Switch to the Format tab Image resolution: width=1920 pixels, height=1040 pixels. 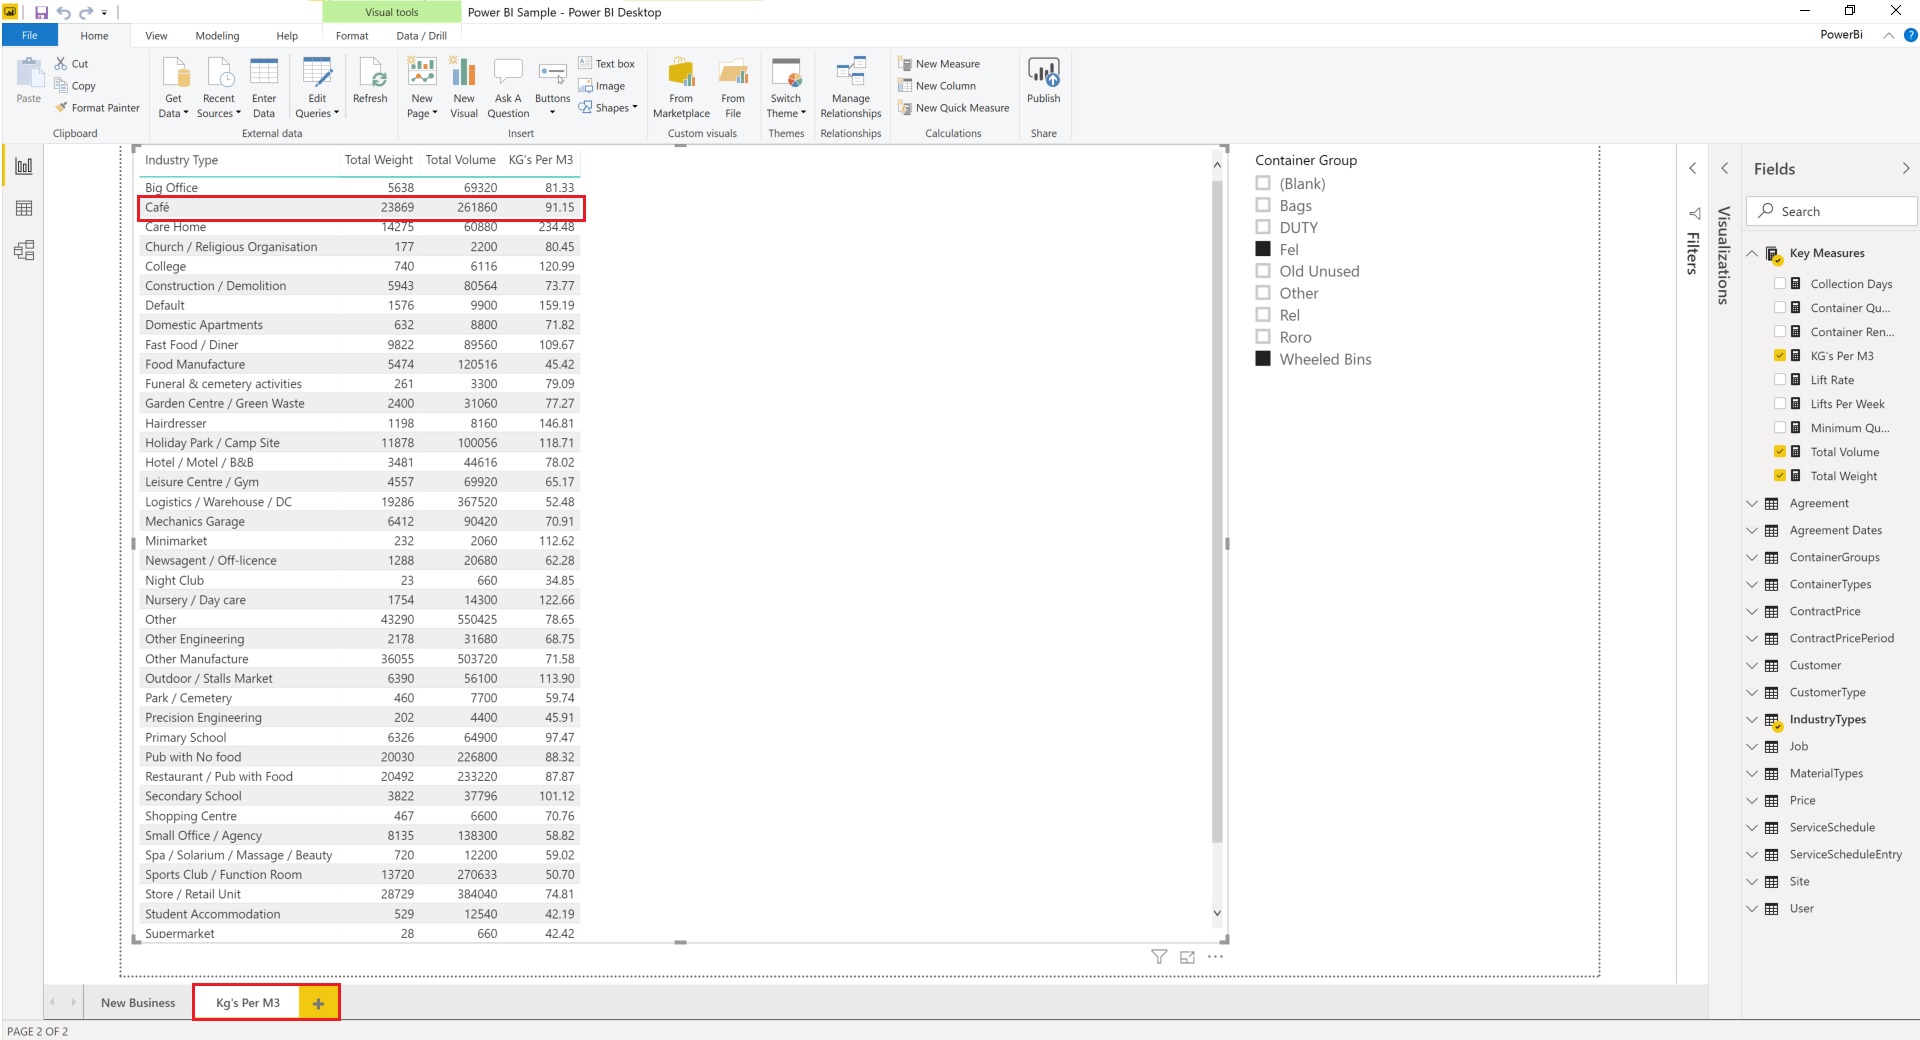coord(352,36)
